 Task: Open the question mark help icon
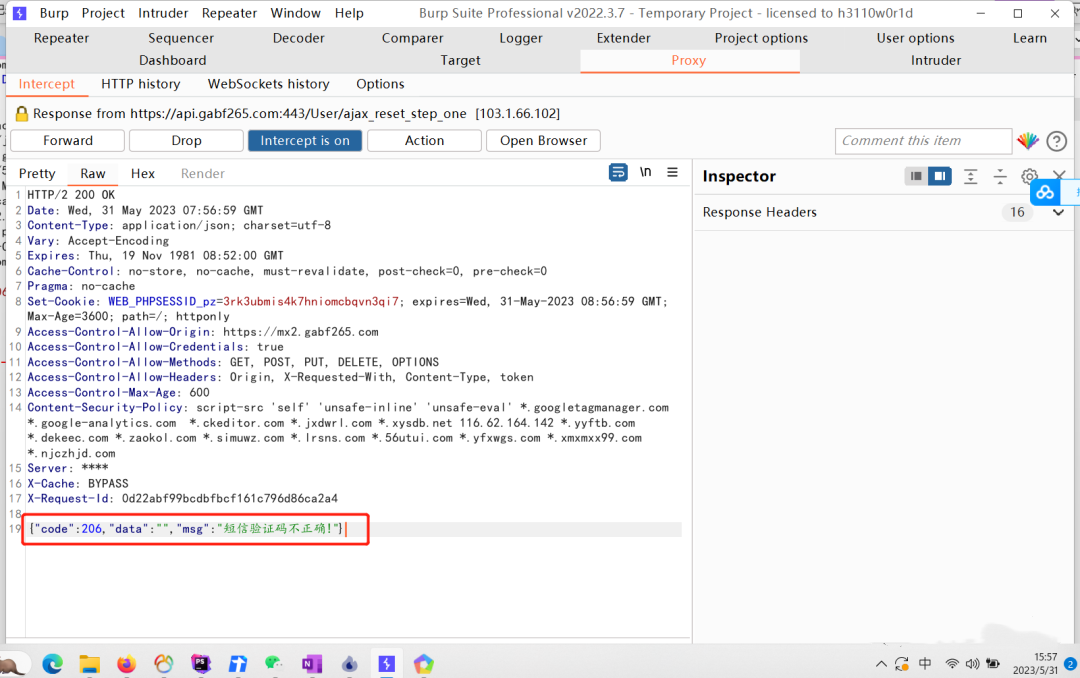(1056, 141)
